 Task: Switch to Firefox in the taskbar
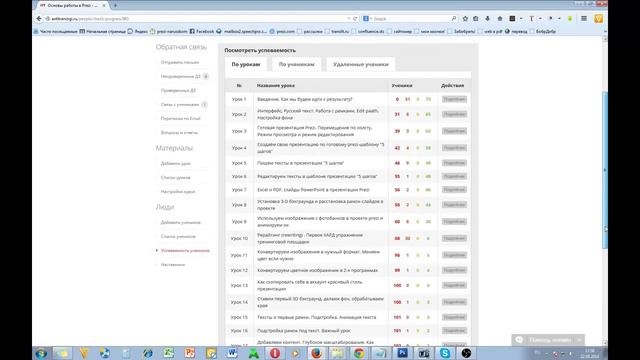coord(316,353)
